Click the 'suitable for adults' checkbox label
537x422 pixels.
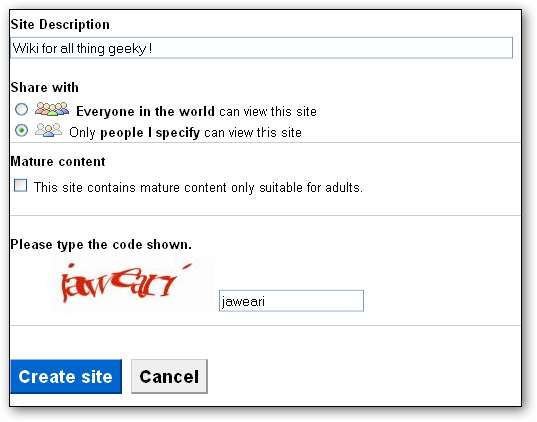pos(198,188)
